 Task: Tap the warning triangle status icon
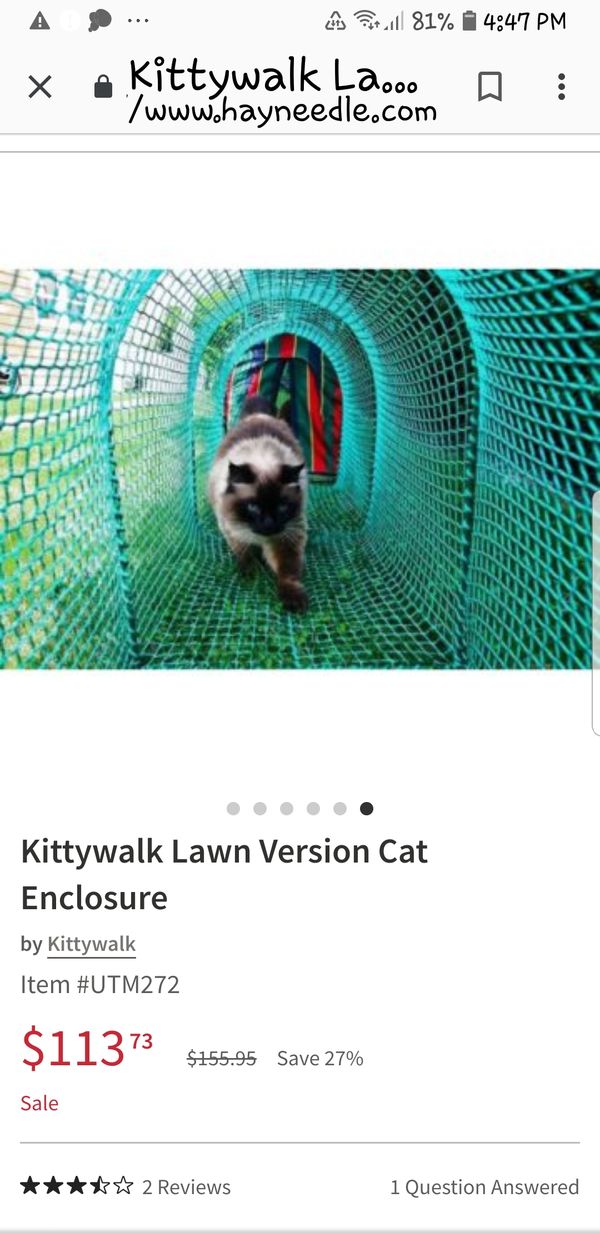pyautogui.click(x=40, y=21)
